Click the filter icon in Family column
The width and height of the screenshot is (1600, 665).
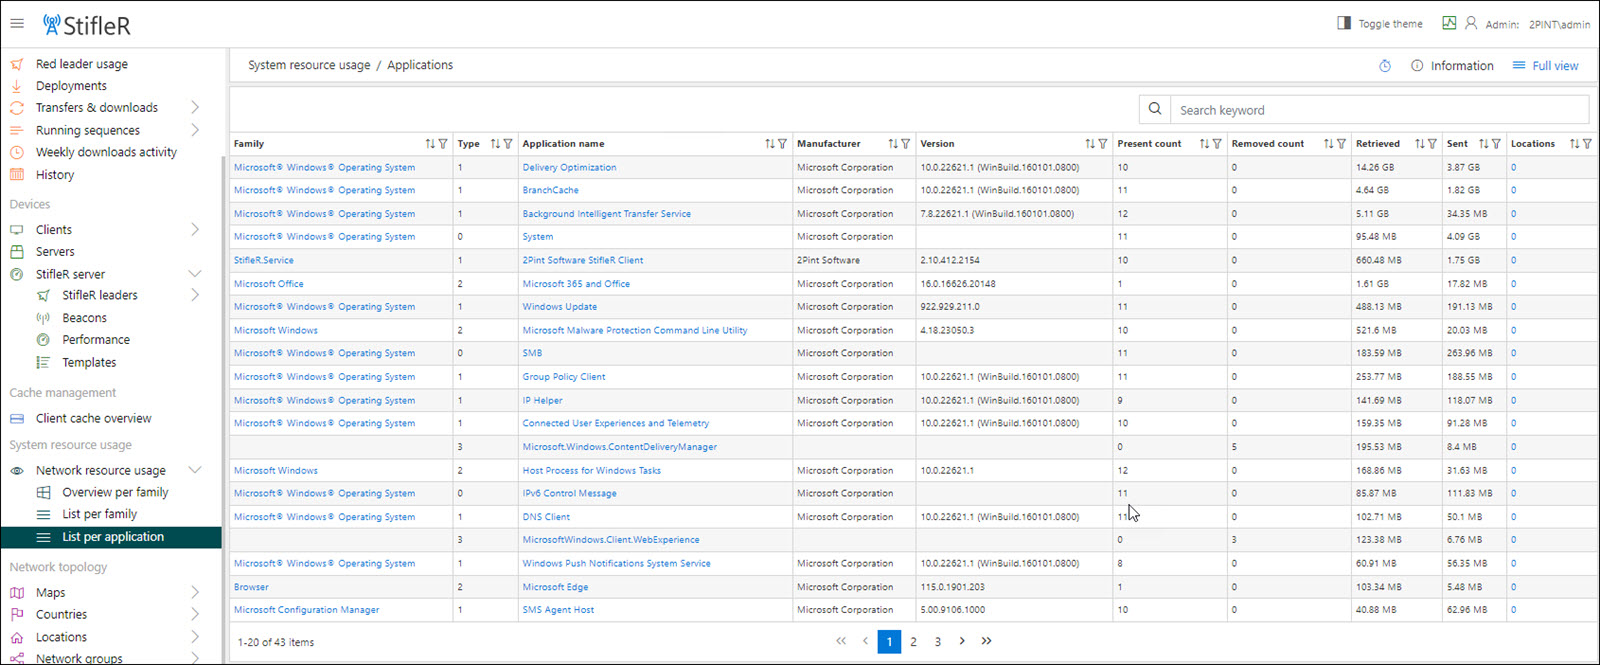(x=443, y=144)
